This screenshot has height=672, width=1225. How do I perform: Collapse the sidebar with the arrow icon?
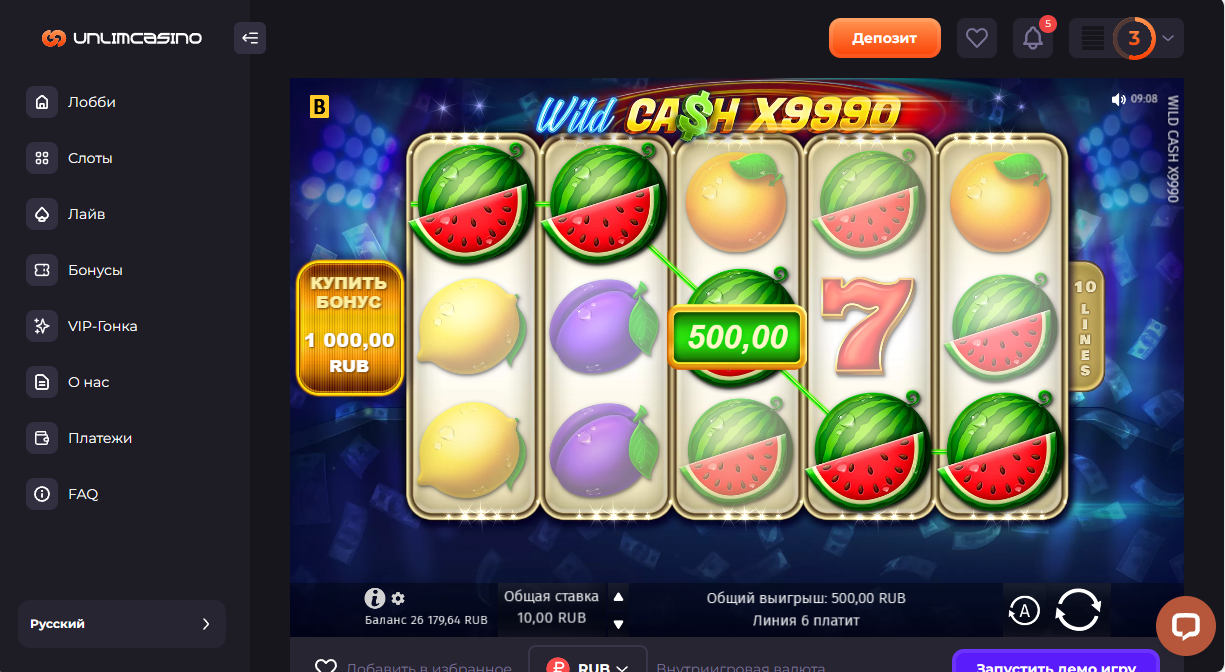tap(250, 38)
